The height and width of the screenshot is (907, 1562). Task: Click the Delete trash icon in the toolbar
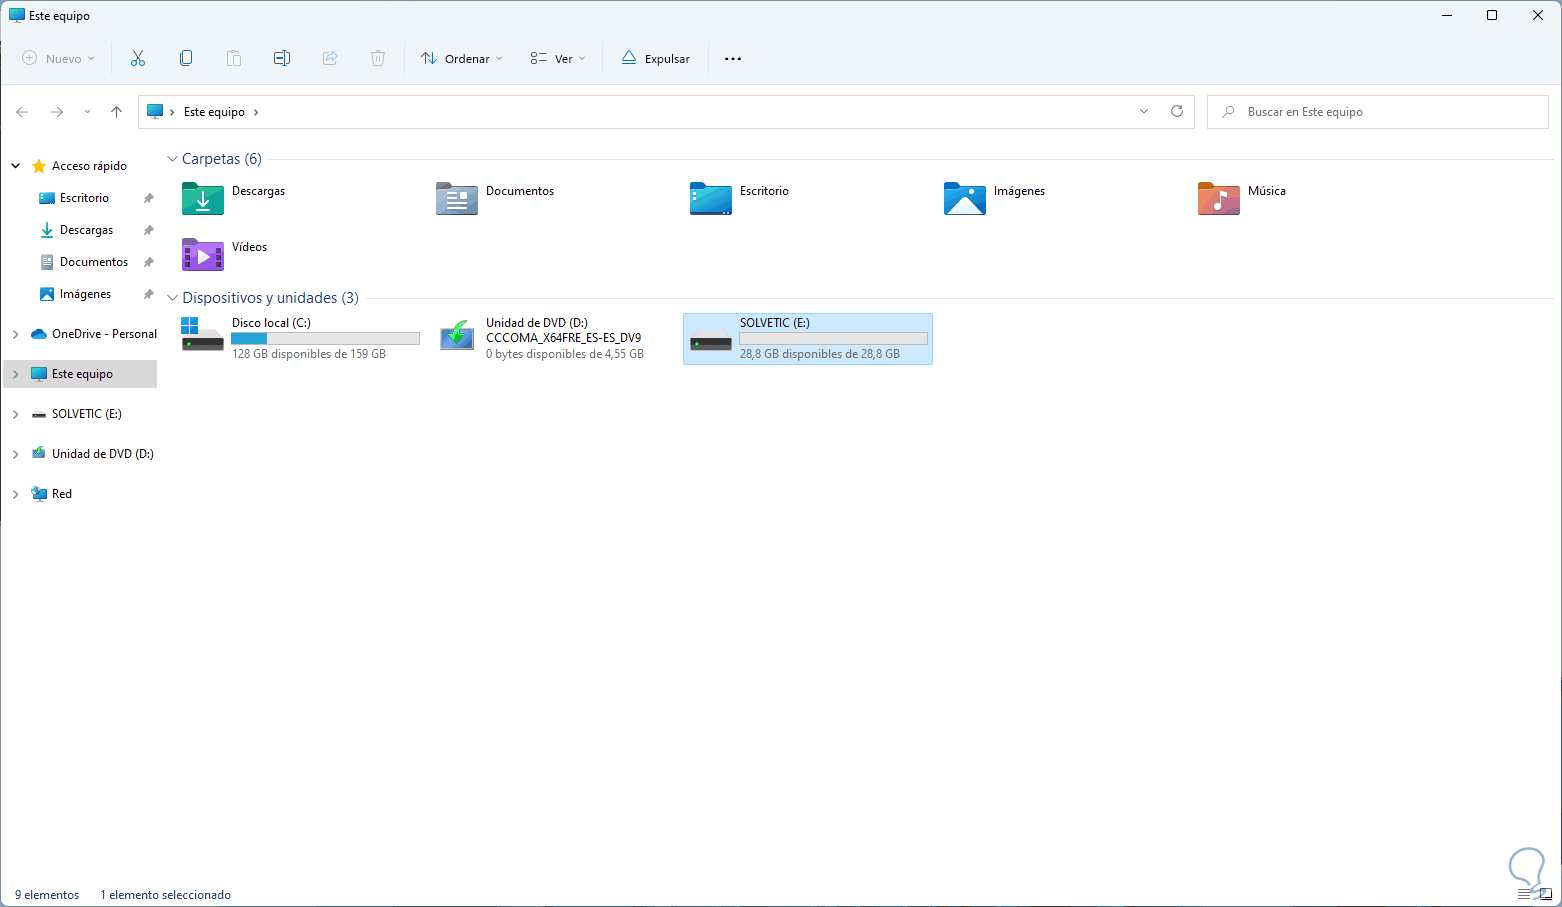tap(378, 59)
